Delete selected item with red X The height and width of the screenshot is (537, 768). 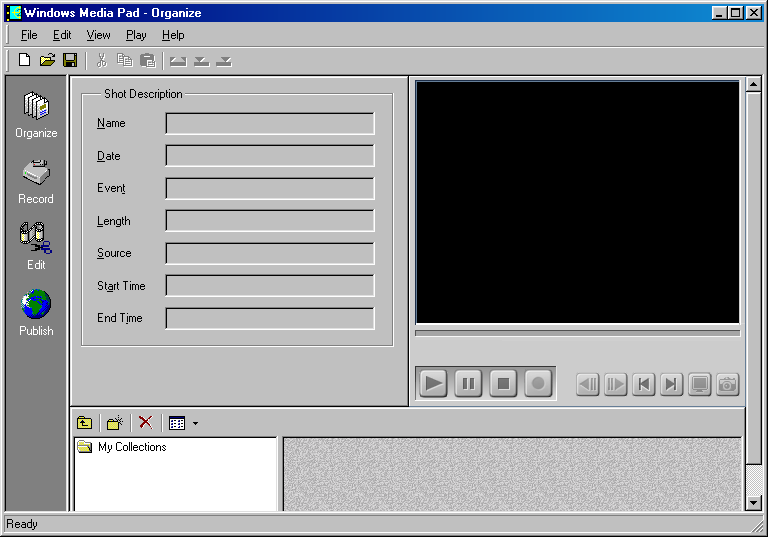145,422
